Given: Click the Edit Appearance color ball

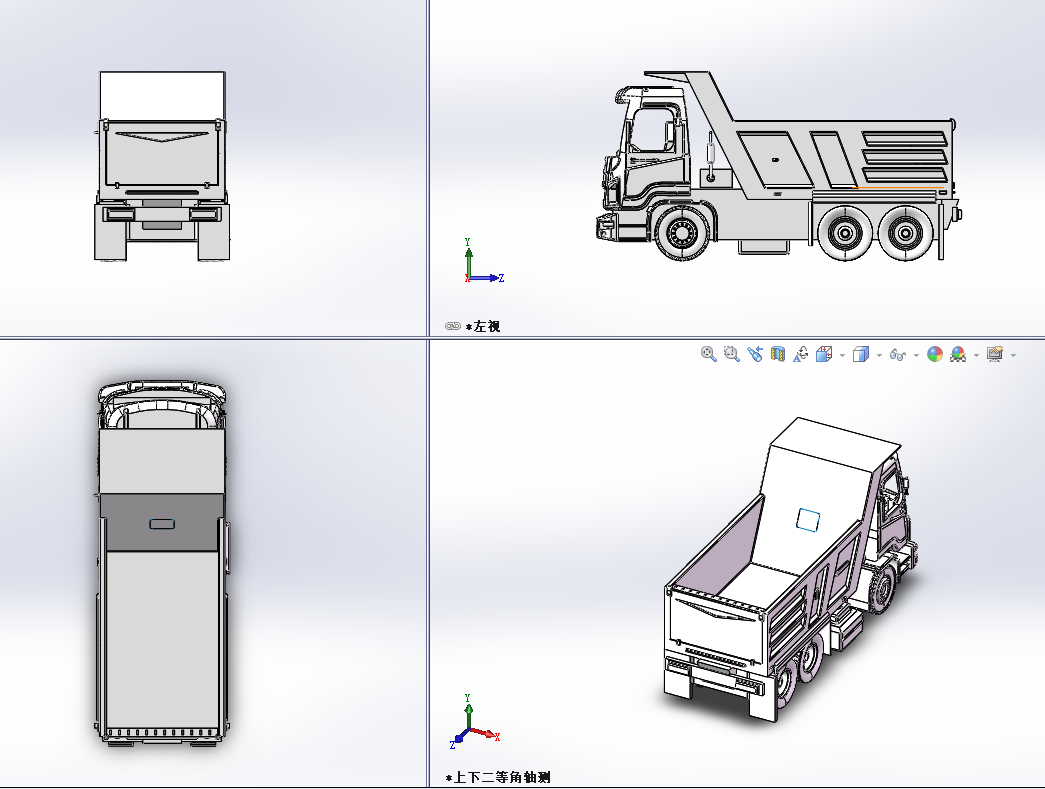Looking at the screenshot, I should click(934, 354).
